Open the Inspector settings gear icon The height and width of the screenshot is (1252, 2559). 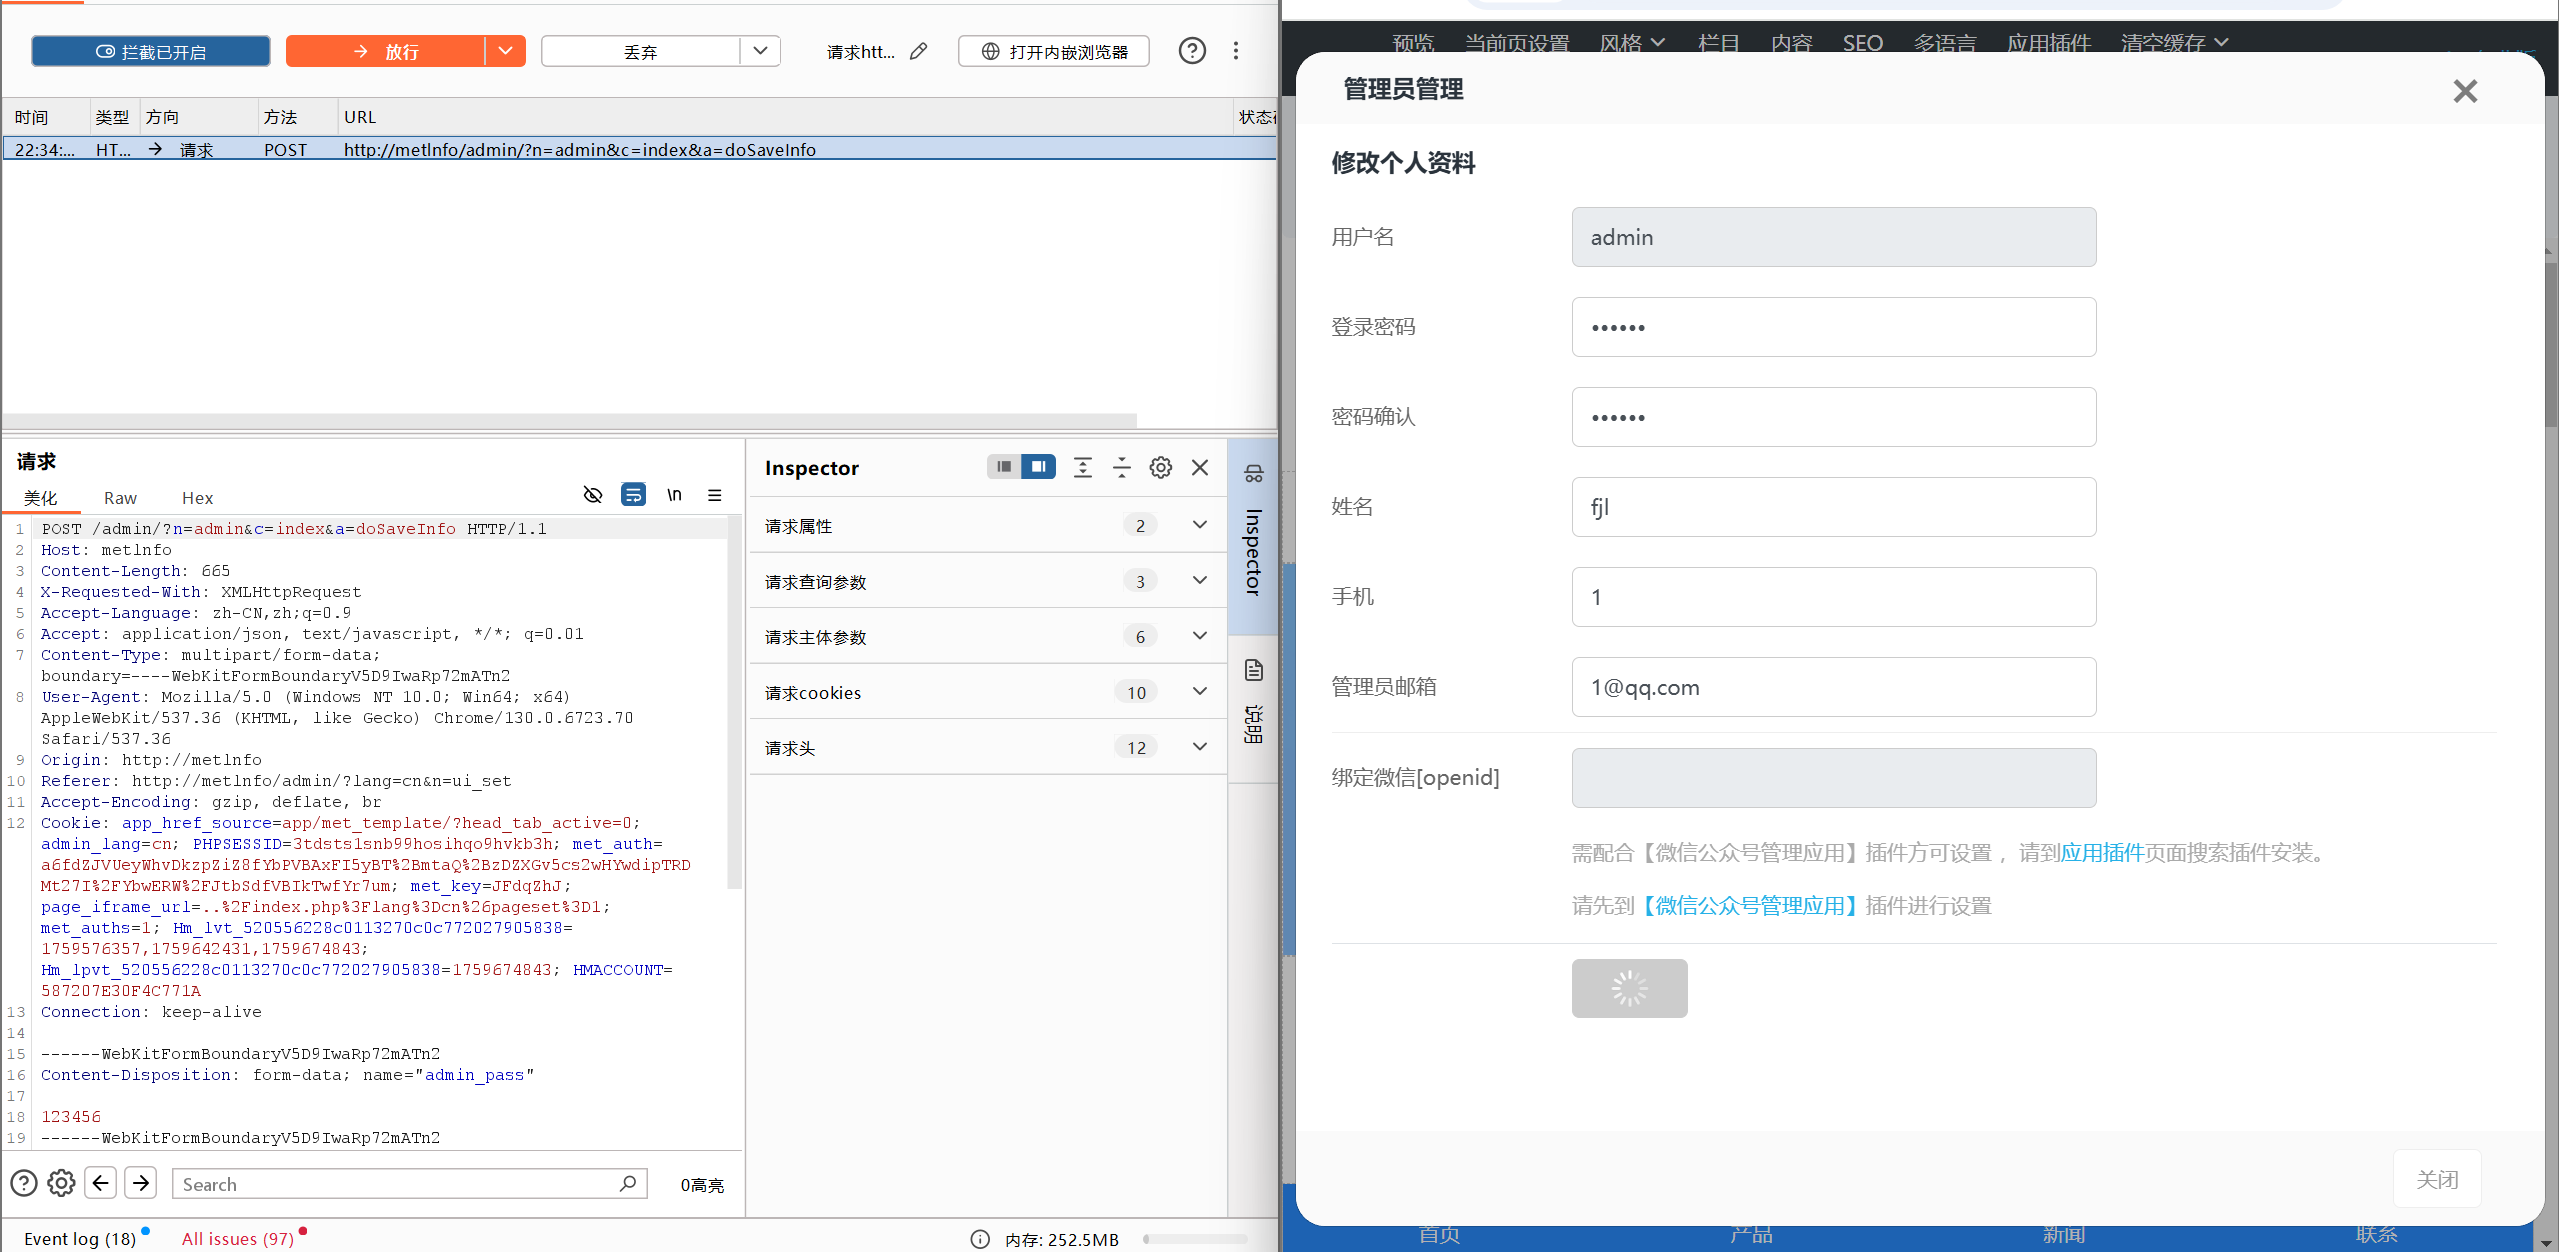(x=1160, y=466)
